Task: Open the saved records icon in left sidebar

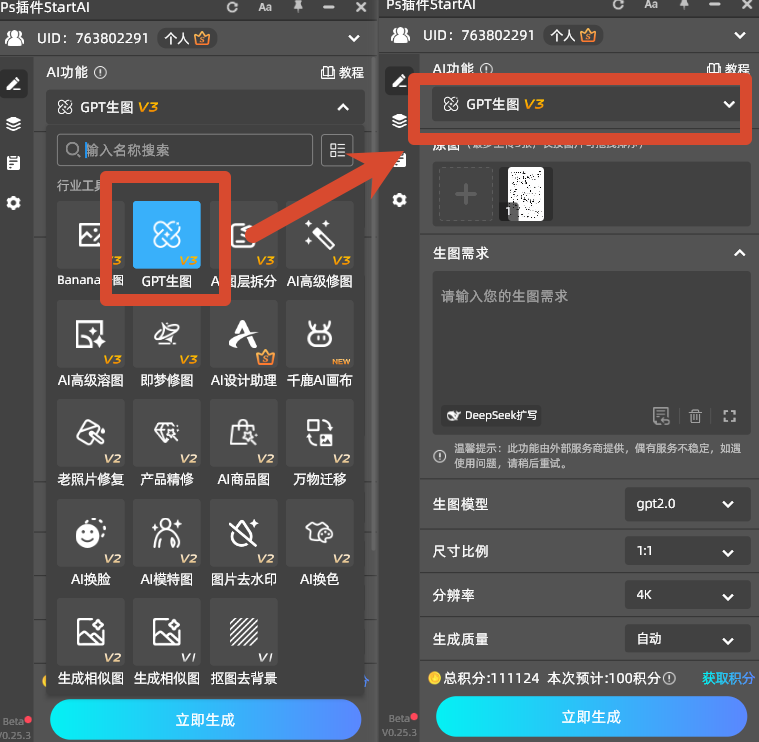Action: point(14,163)
